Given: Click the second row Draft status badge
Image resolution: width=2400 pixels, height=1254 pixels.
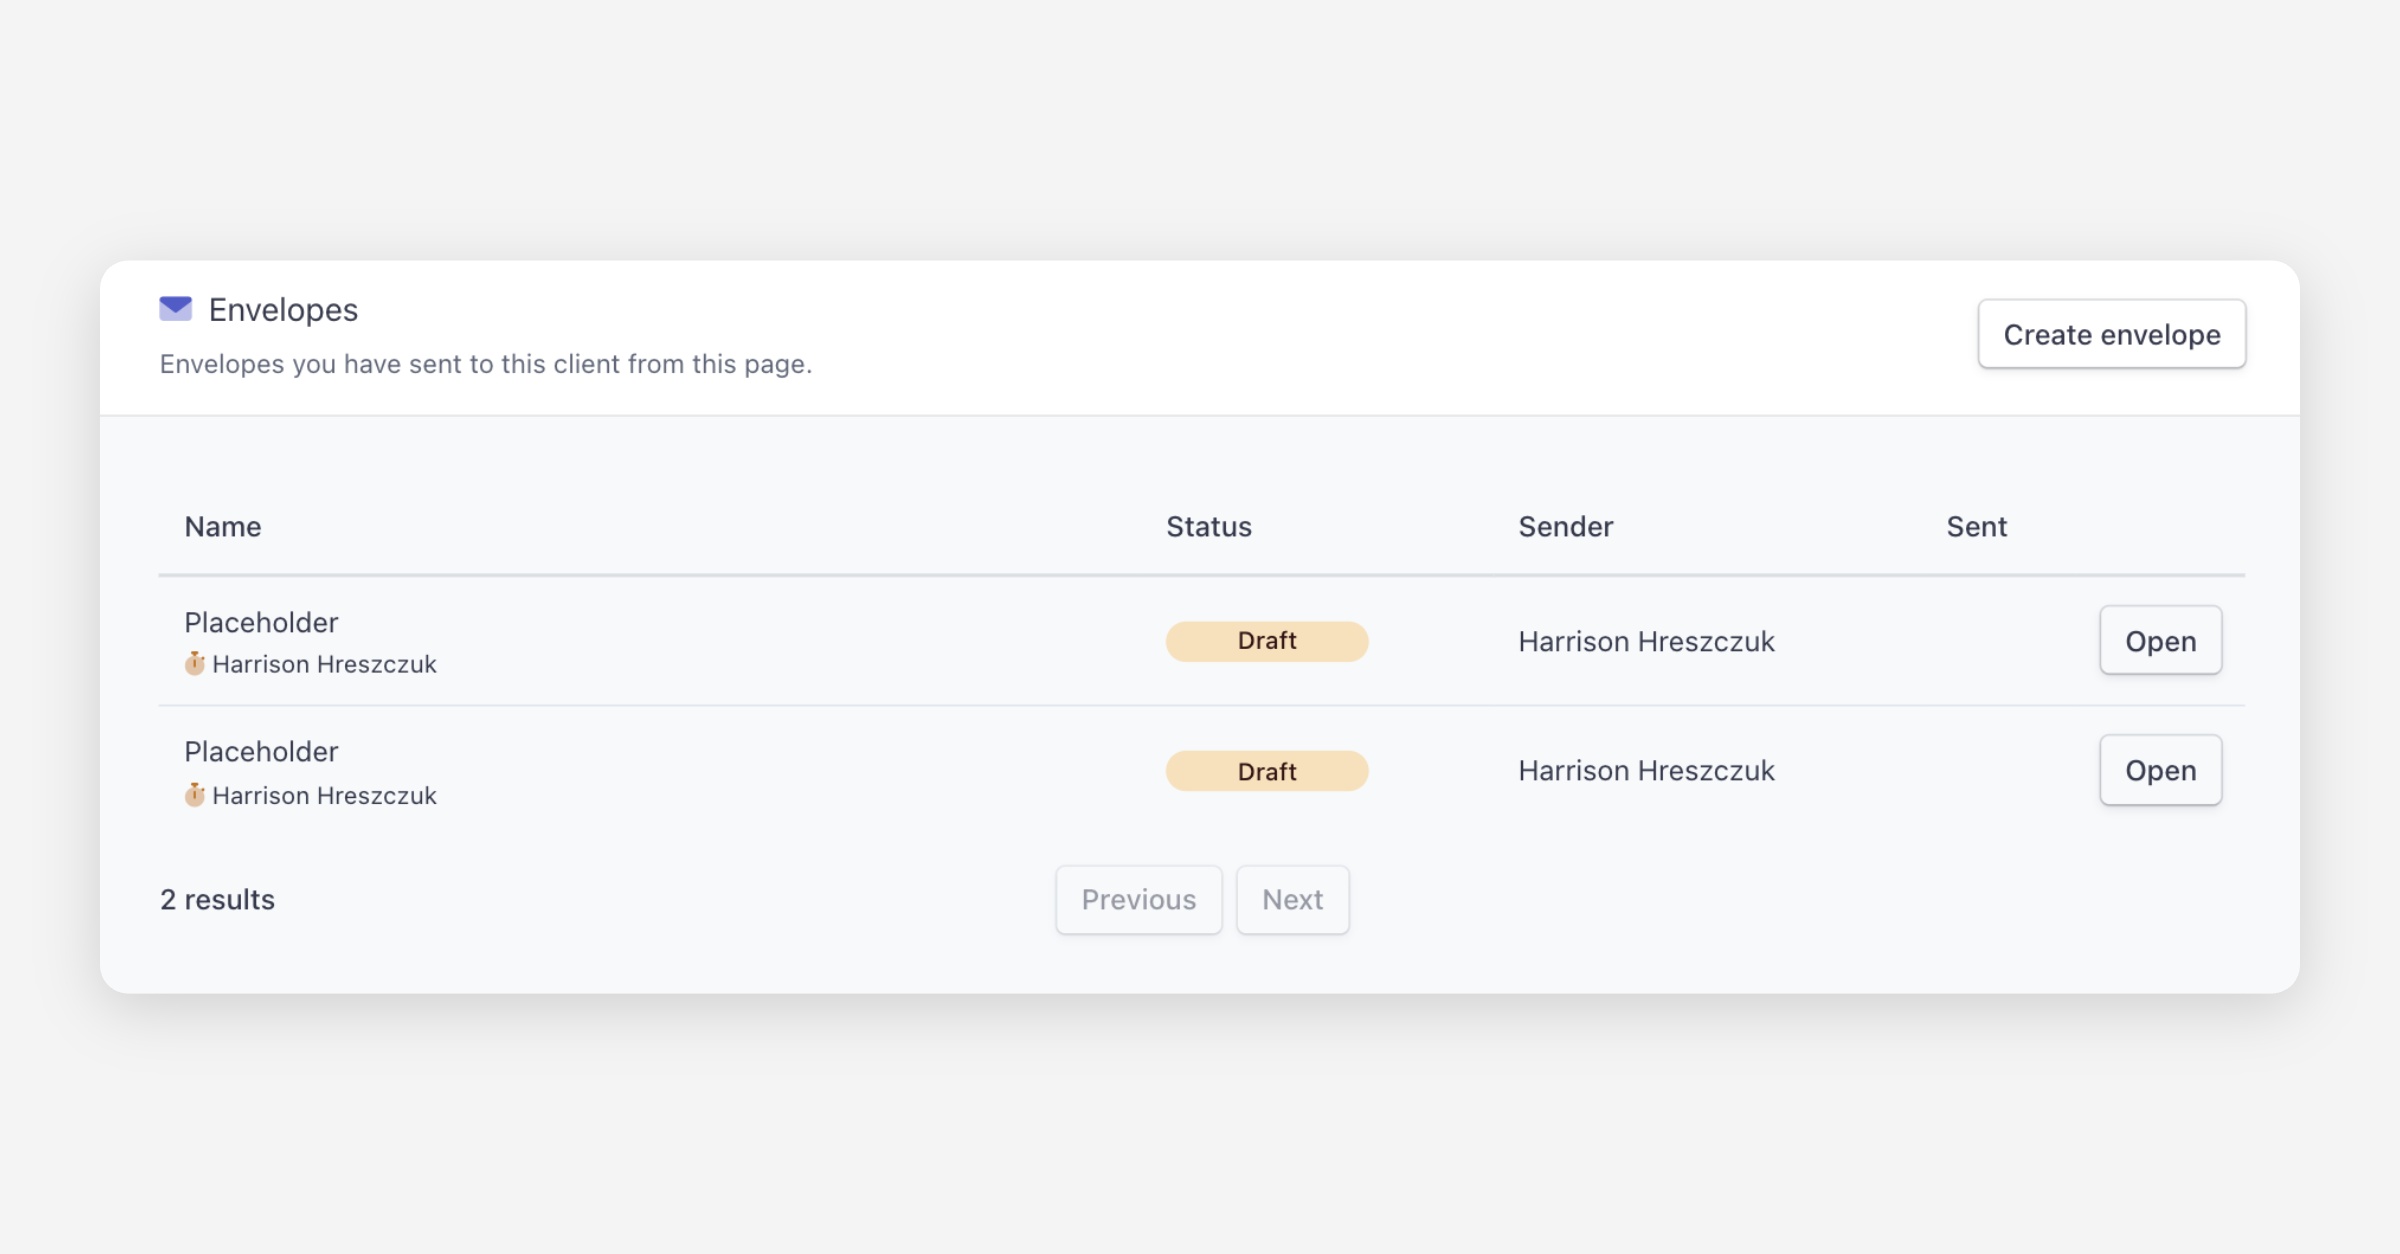Looking at the screenshot, I should click(1266, 771).
